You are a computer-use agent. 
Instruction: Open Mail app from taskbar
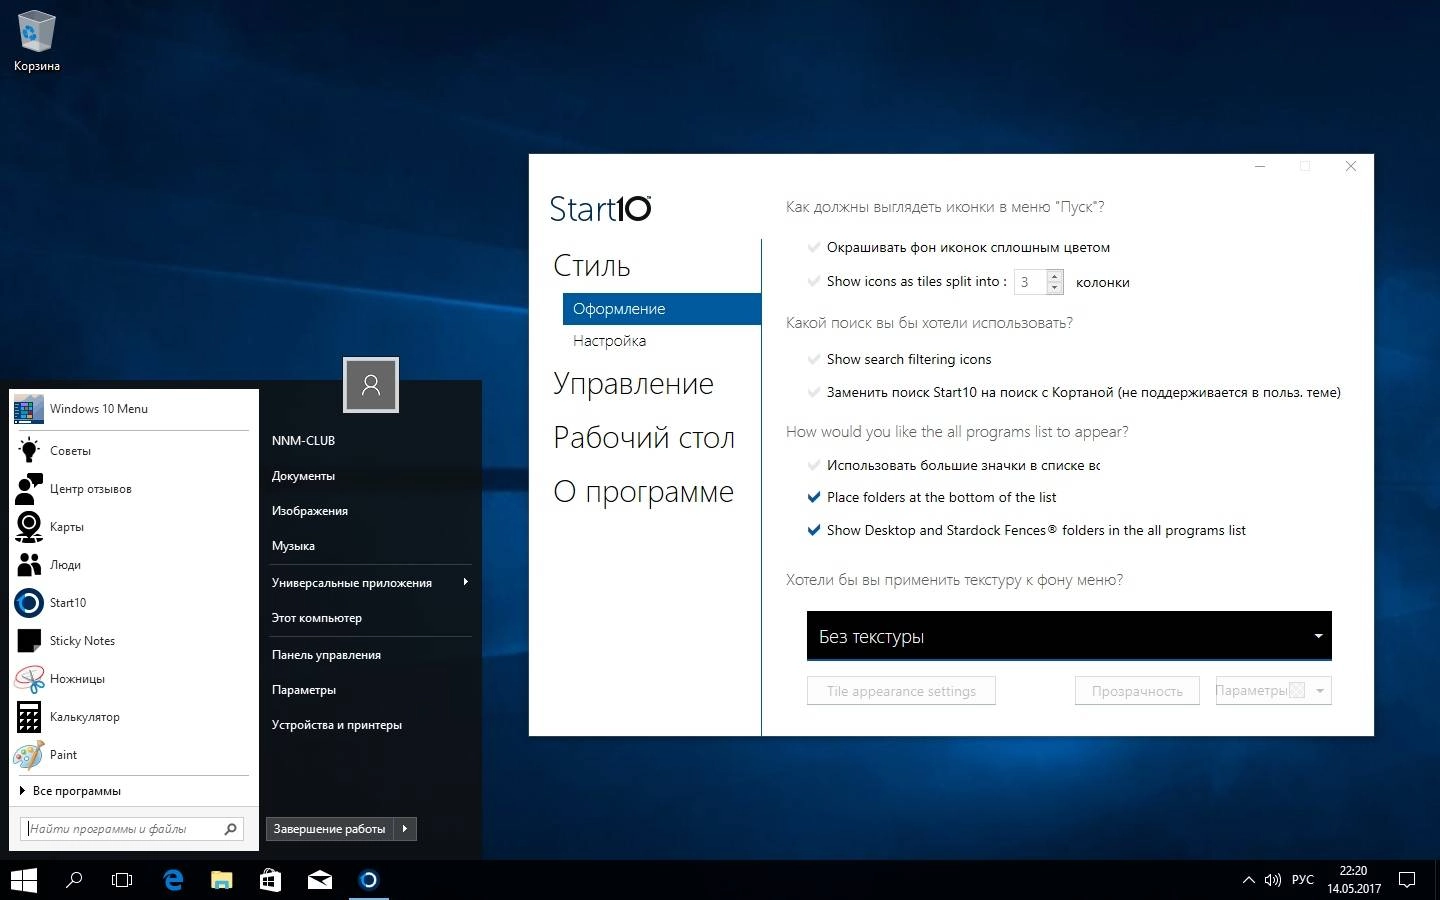point(320,880)
